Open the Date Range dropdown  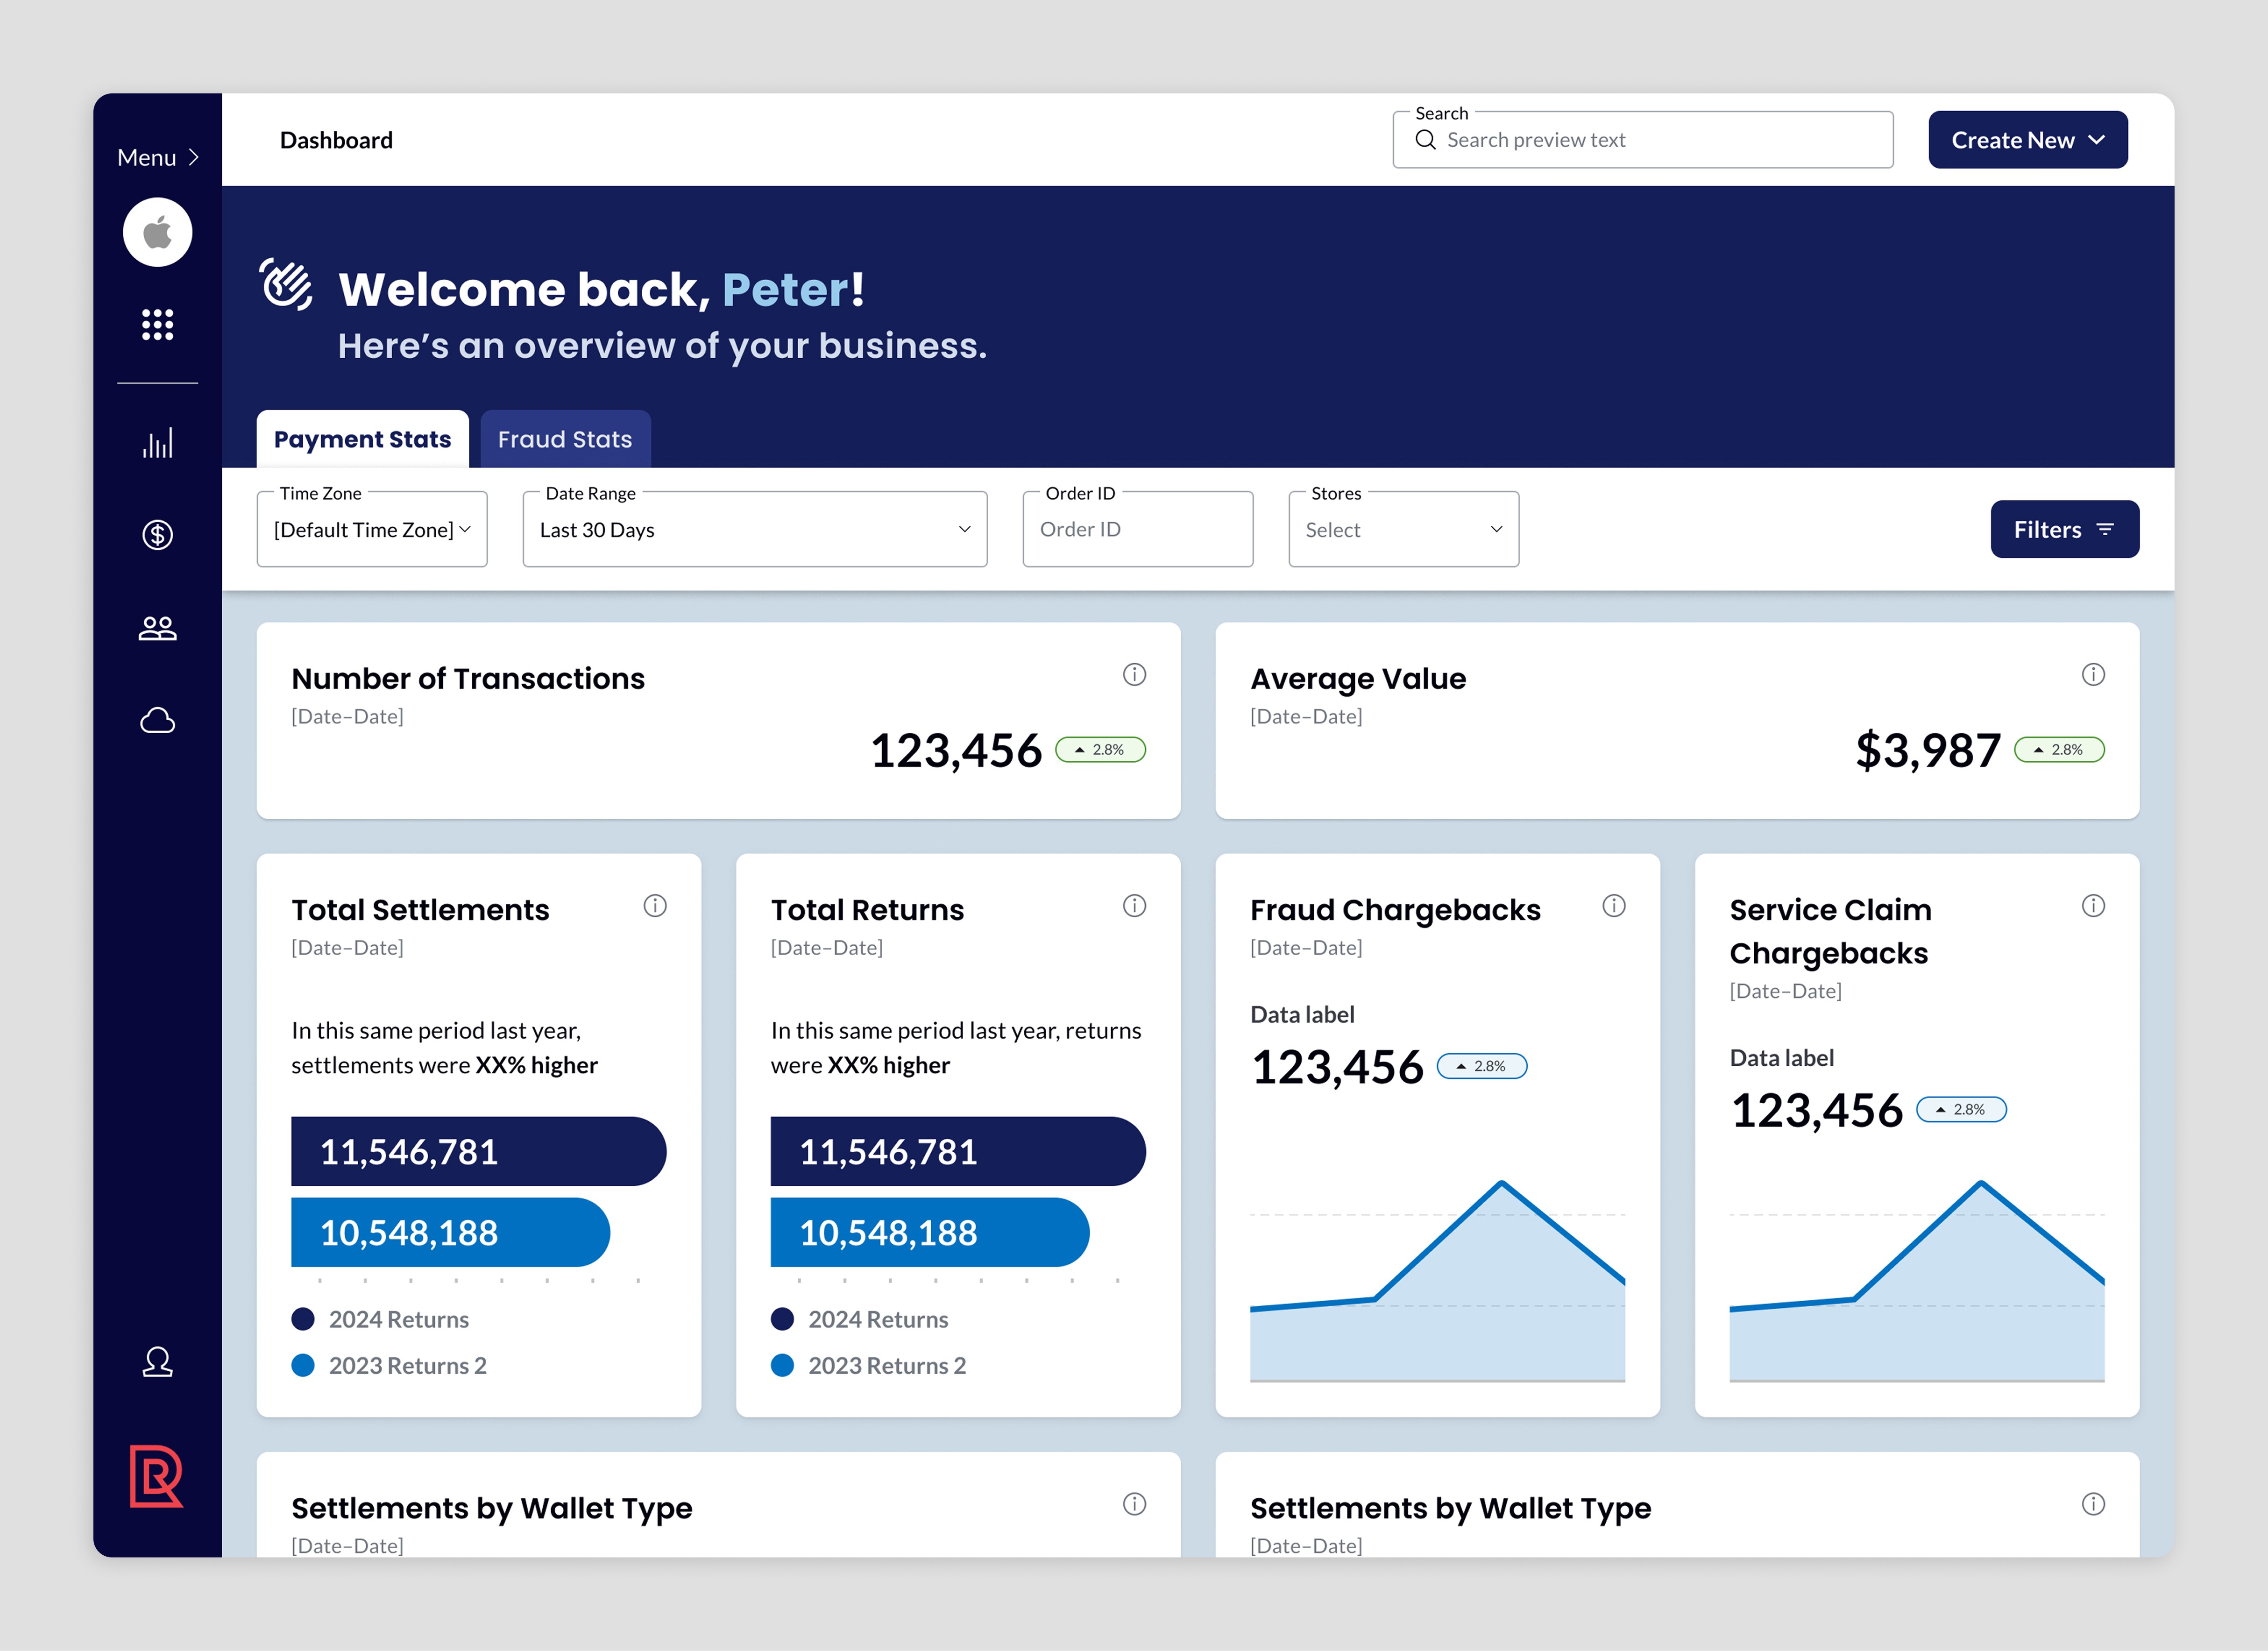point(755,529)
